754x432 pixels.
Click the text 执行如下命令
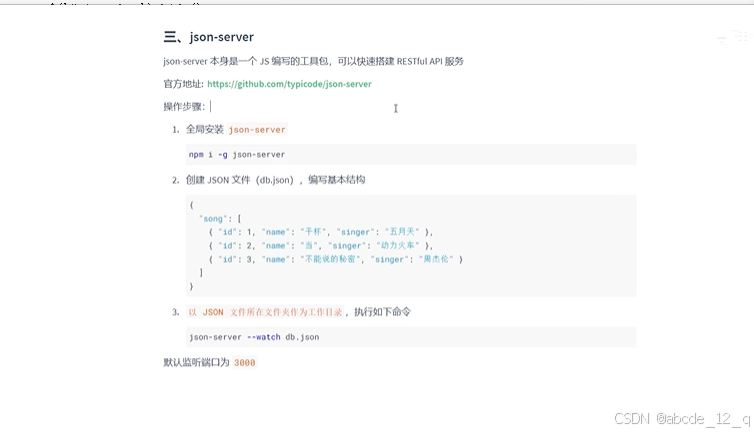382,312
